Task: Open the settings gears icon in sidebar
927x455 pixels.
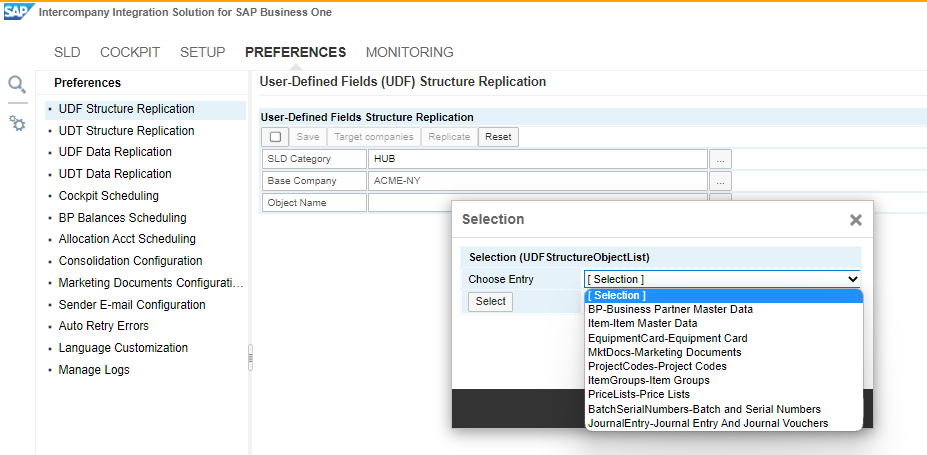Action: coord(17,123)
